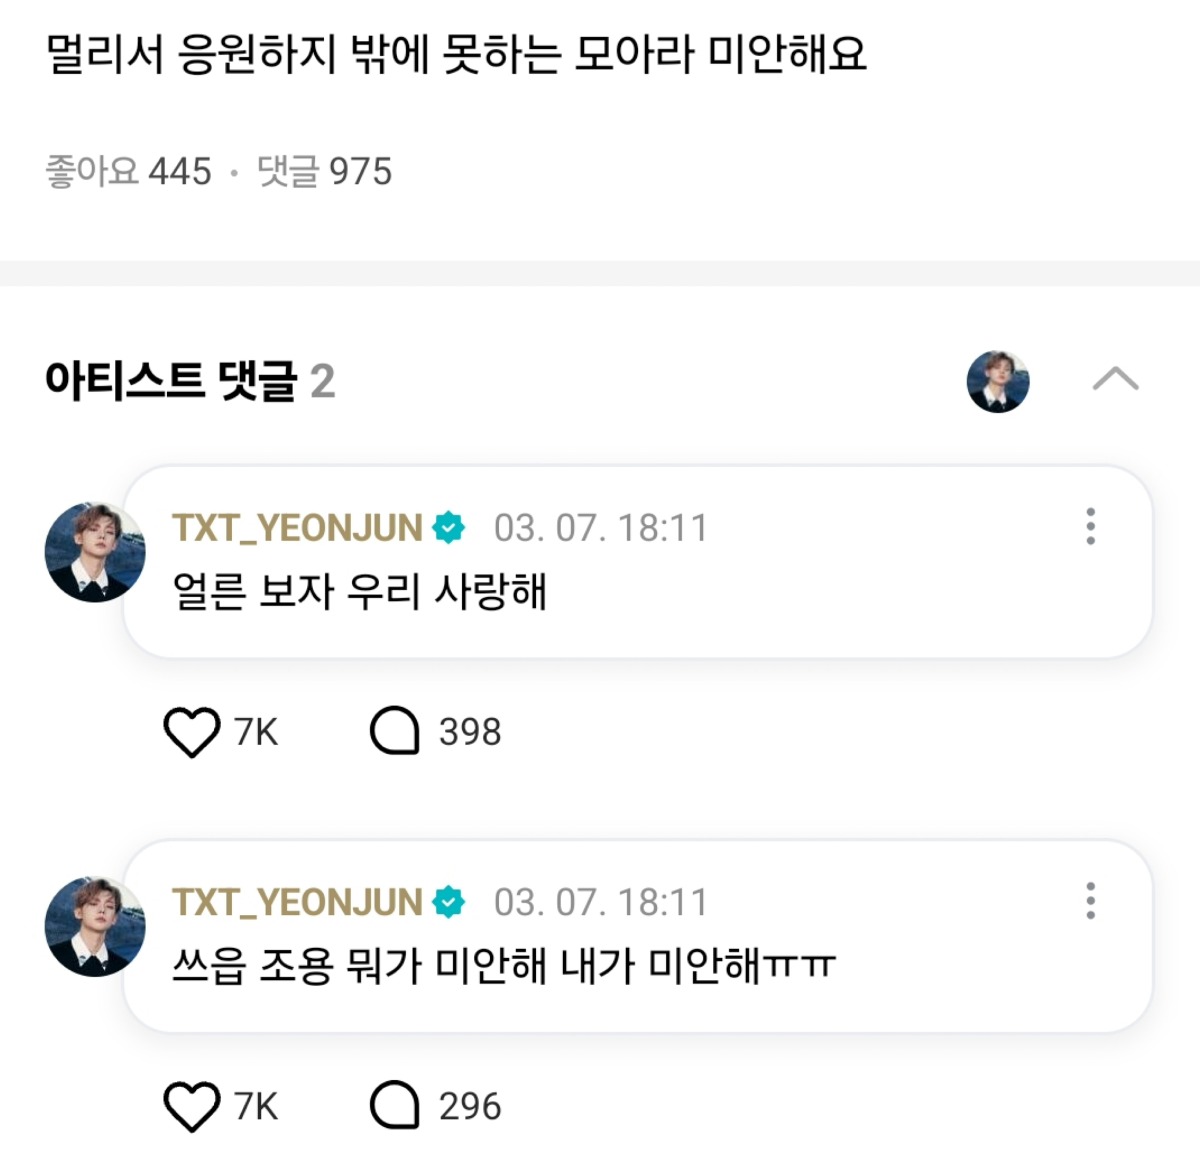Like the comment 얼른 보자 우리 사랑해
The height and width of the screenshot is (1174, 1200).
191,732
